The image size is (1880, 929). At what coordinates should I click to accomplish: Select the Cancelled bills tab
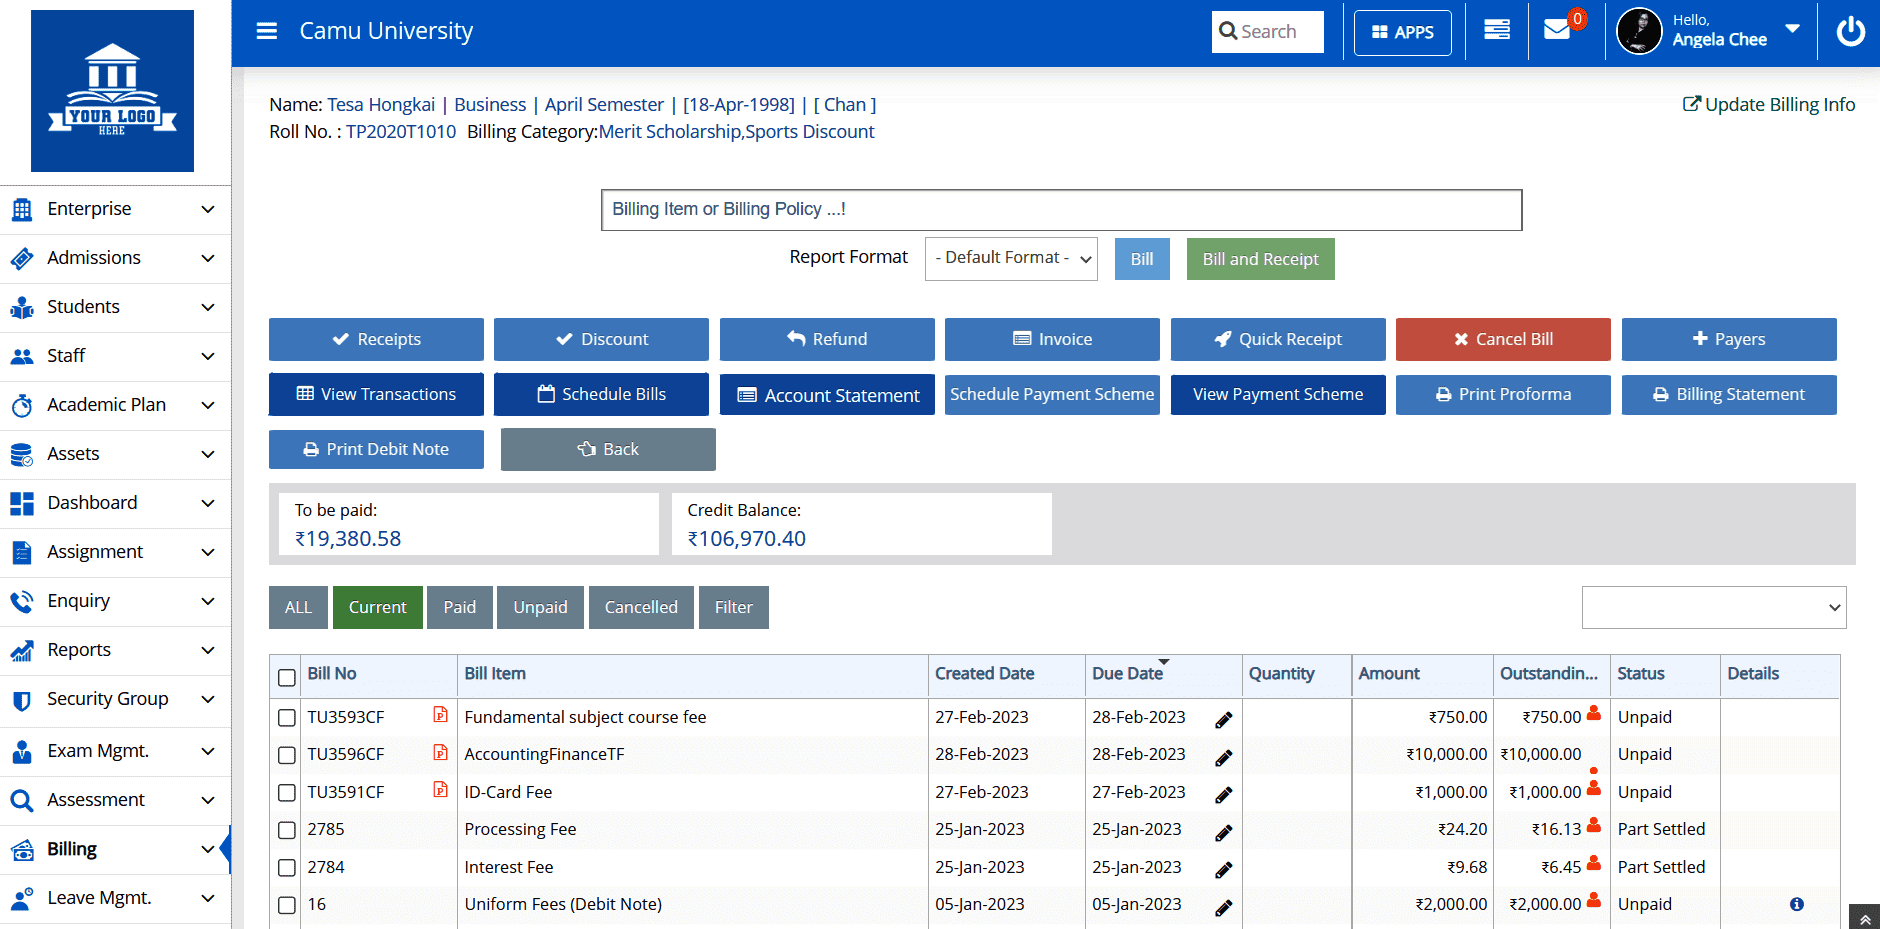tap(641, 608)
